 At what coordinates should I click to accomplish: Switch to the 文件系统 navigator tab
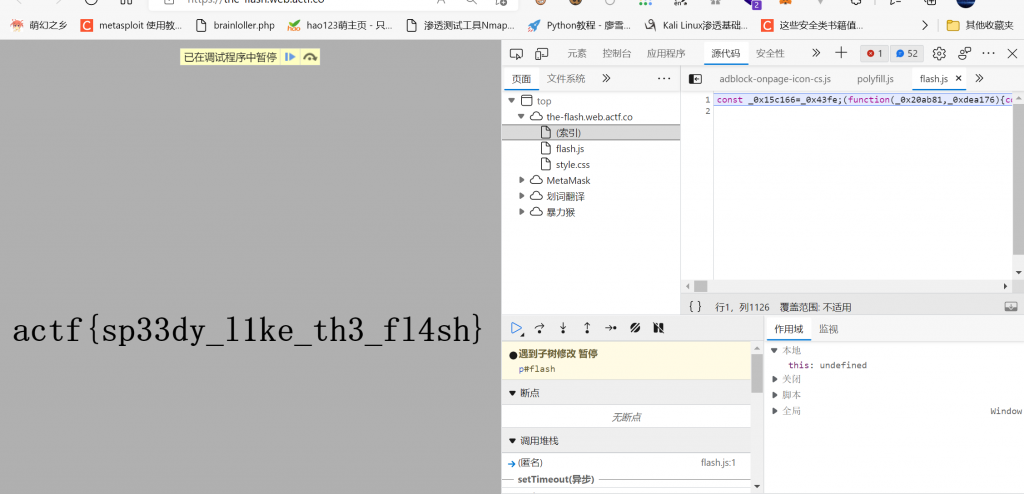point(566,79)
